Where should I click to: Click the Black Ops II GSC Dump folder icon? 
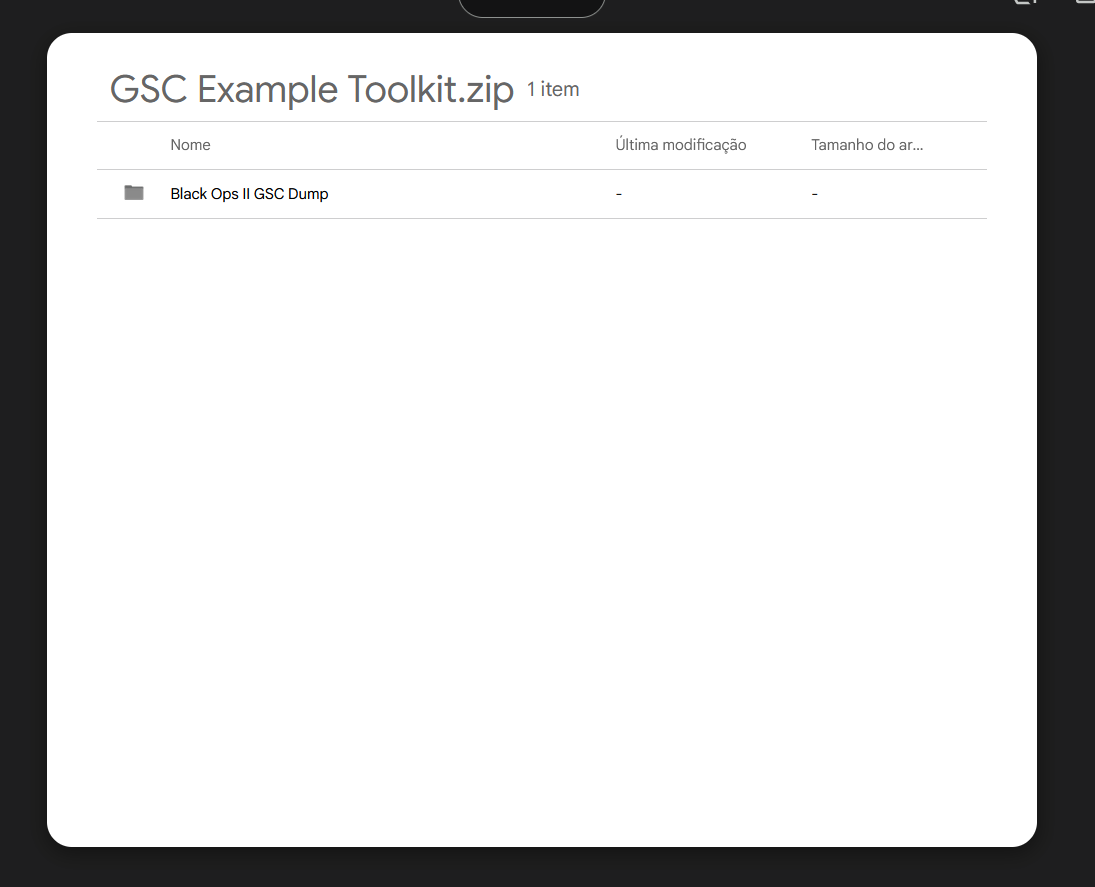point(134,193)
